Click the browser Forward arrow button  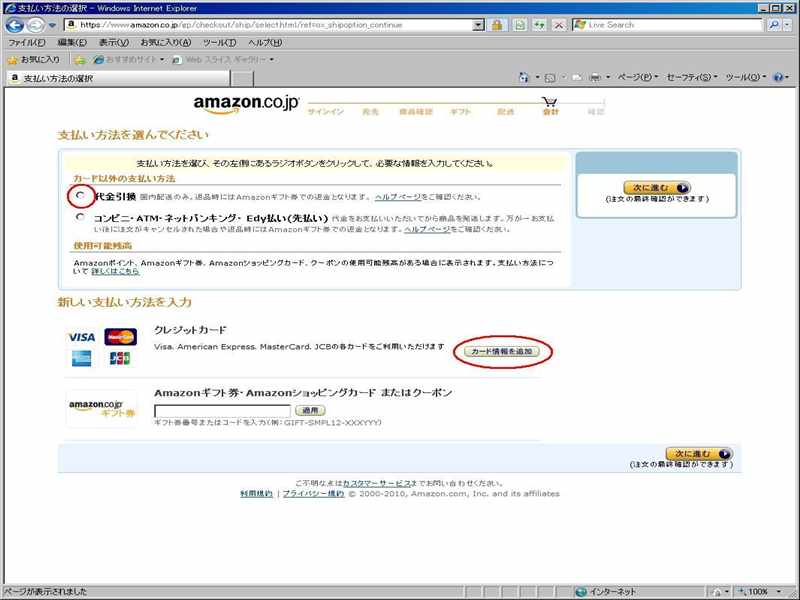click(35, 25)
